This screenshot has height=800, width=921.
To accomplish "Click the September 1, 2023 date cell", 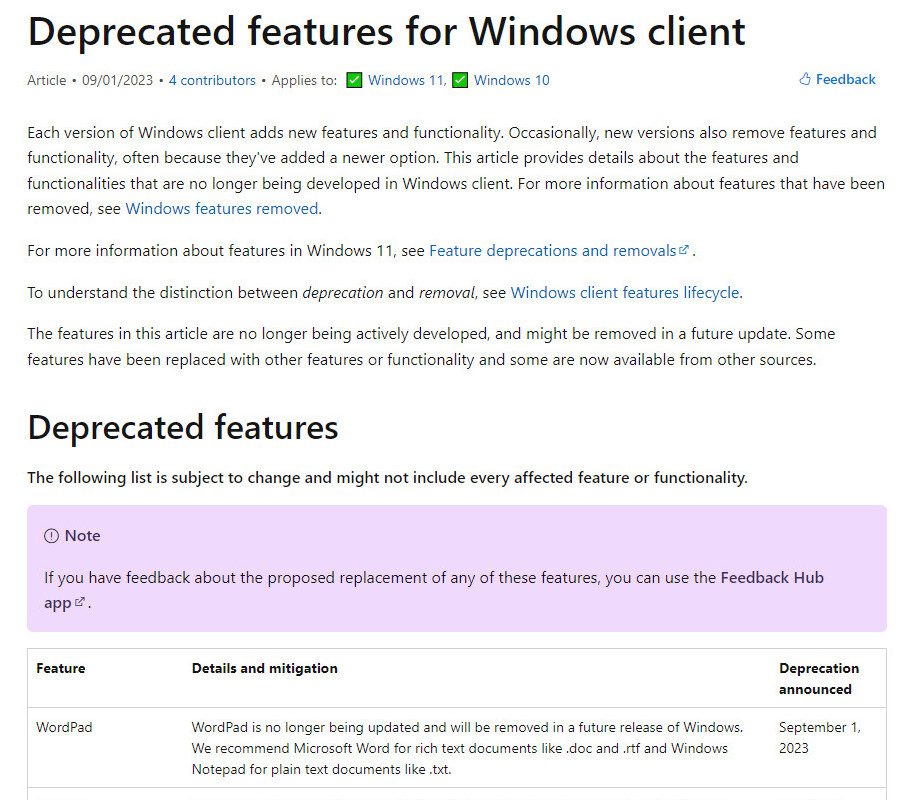I will tap(819, 737).
